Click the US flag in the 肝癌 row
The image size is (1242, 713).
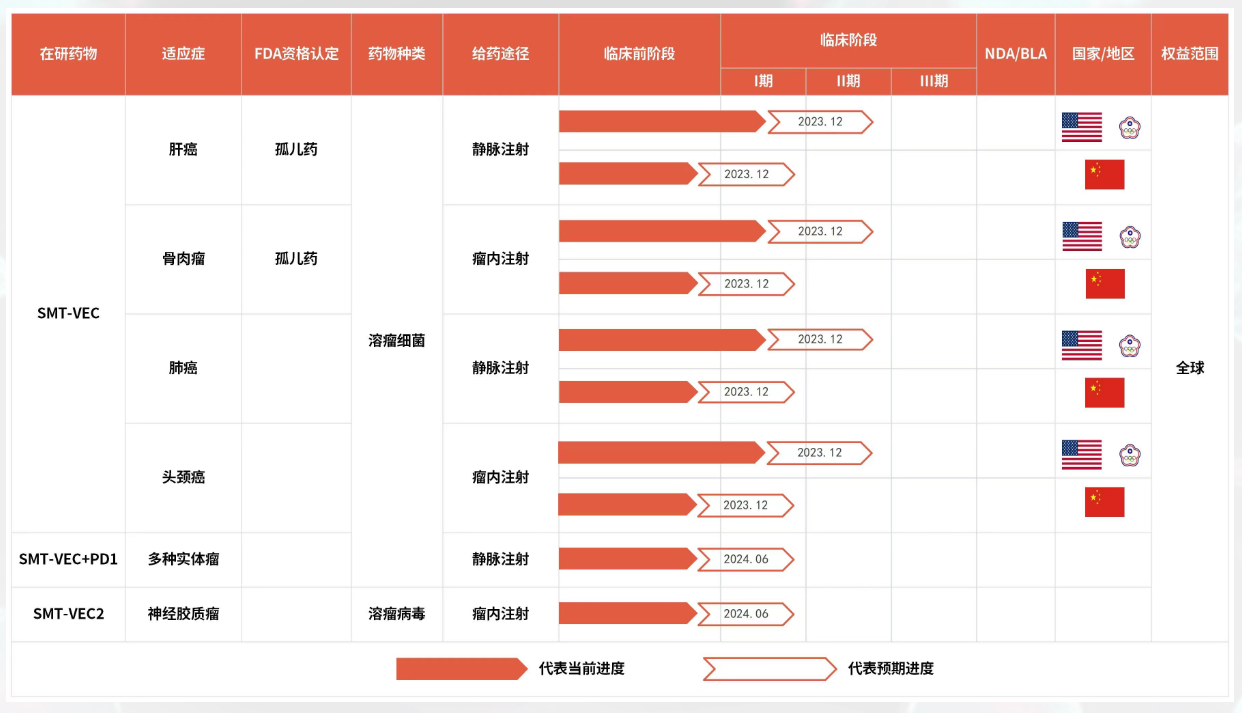[x=1081, y=128]
